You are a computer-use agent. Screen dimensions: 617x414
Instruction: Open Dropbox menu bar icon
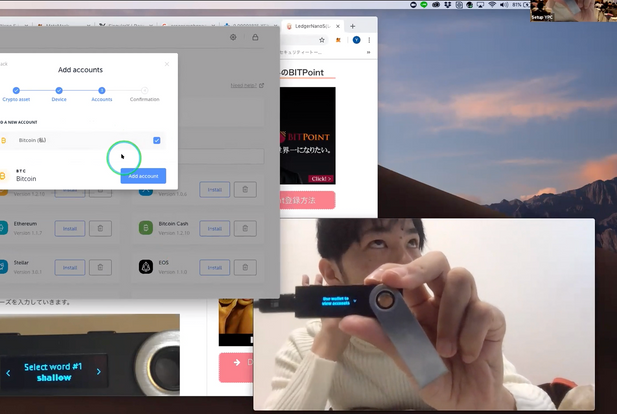447,5
